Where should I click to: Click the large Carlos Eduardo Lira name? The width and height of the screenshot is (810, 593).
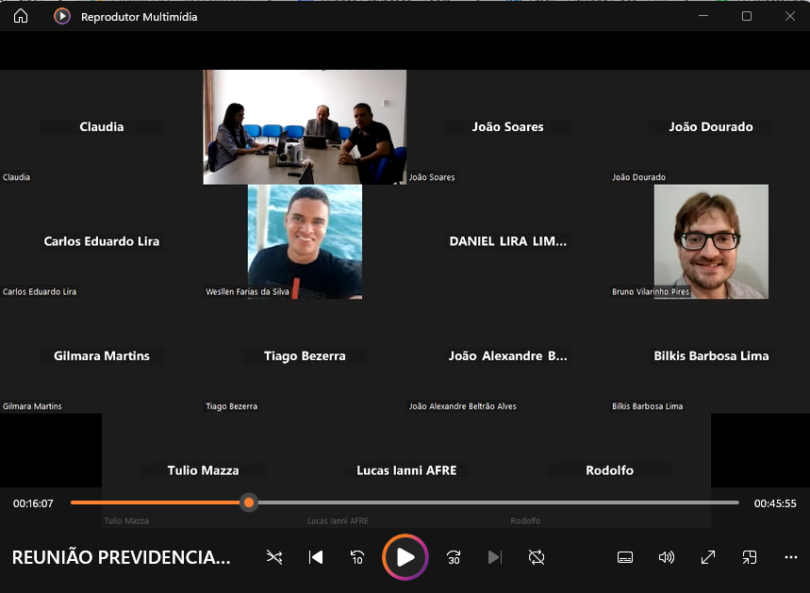(102, 242)
